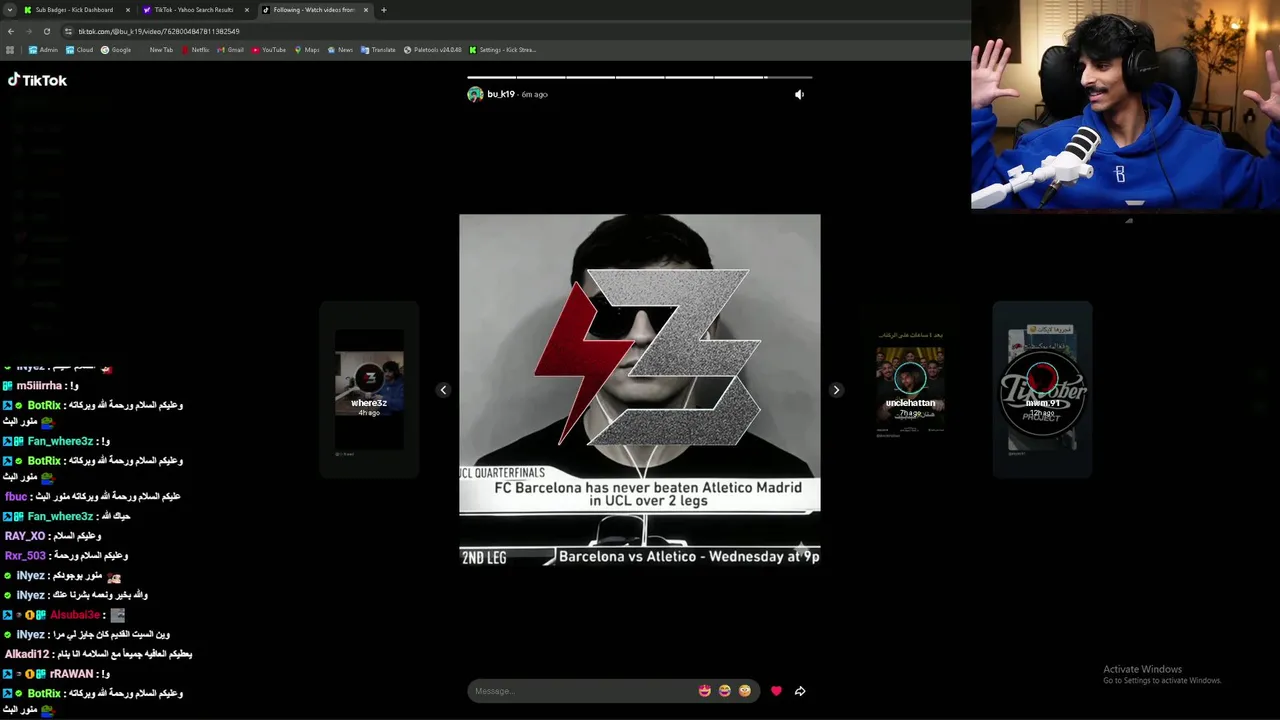The width and height of the screenshot is (1280, 720).
Task: Open the mwm.91 story thumbnail
Action: (1042, 390)
